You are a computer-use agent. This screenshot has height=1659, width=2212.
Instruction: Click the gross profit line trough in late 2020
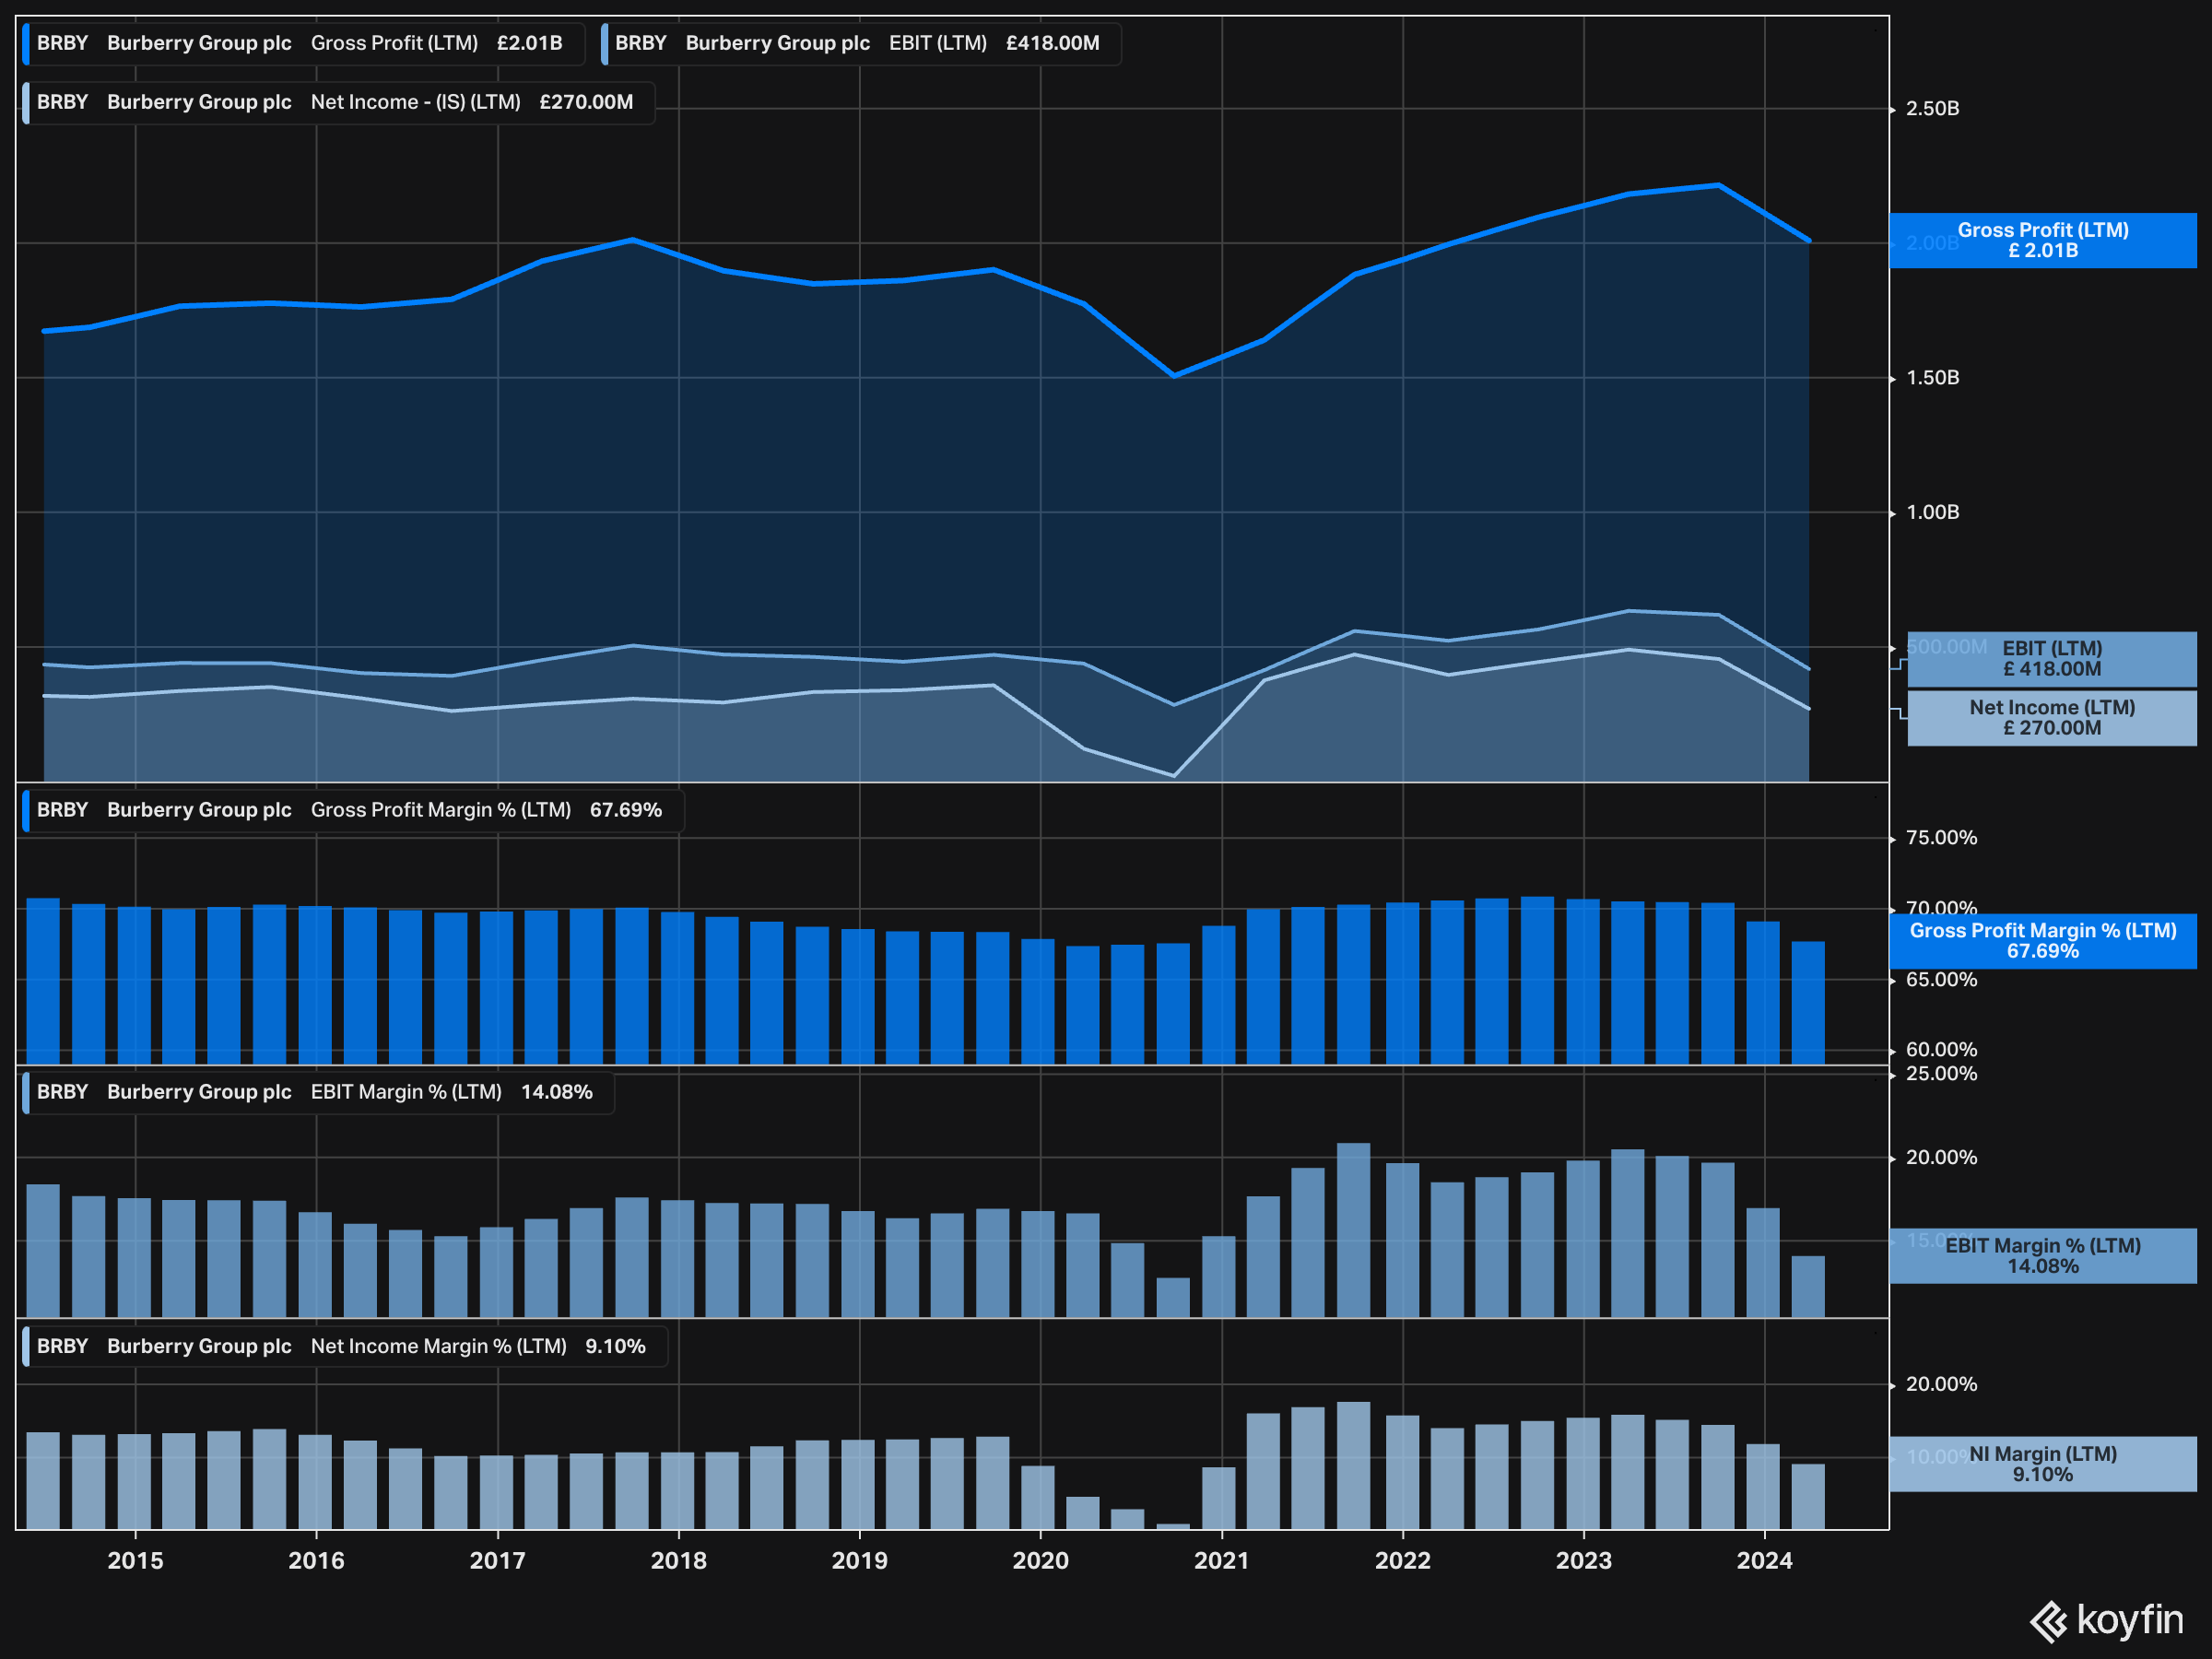[1174, 376]
